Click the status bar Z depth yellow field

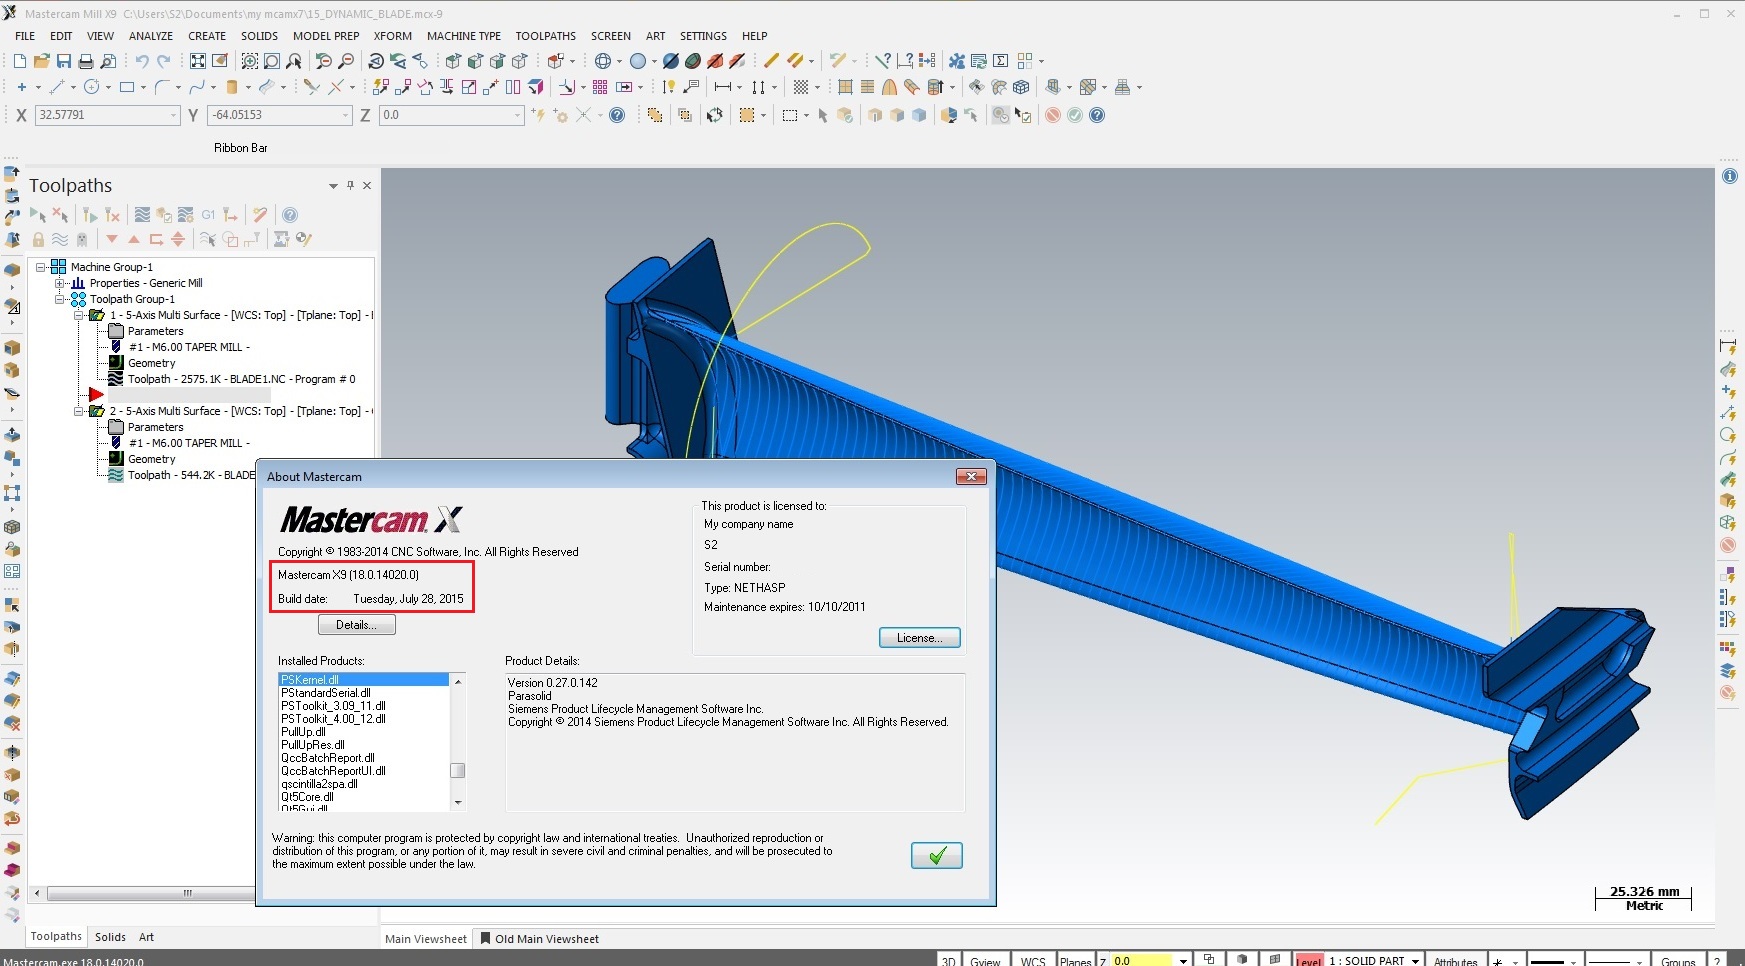pos(1142,960)
